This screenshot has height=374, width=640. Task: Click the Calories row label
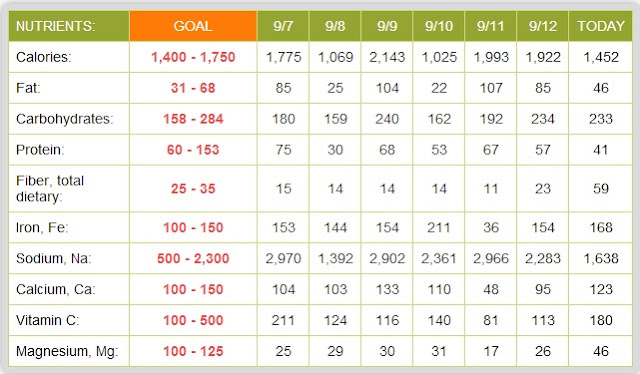coord(44,57)
